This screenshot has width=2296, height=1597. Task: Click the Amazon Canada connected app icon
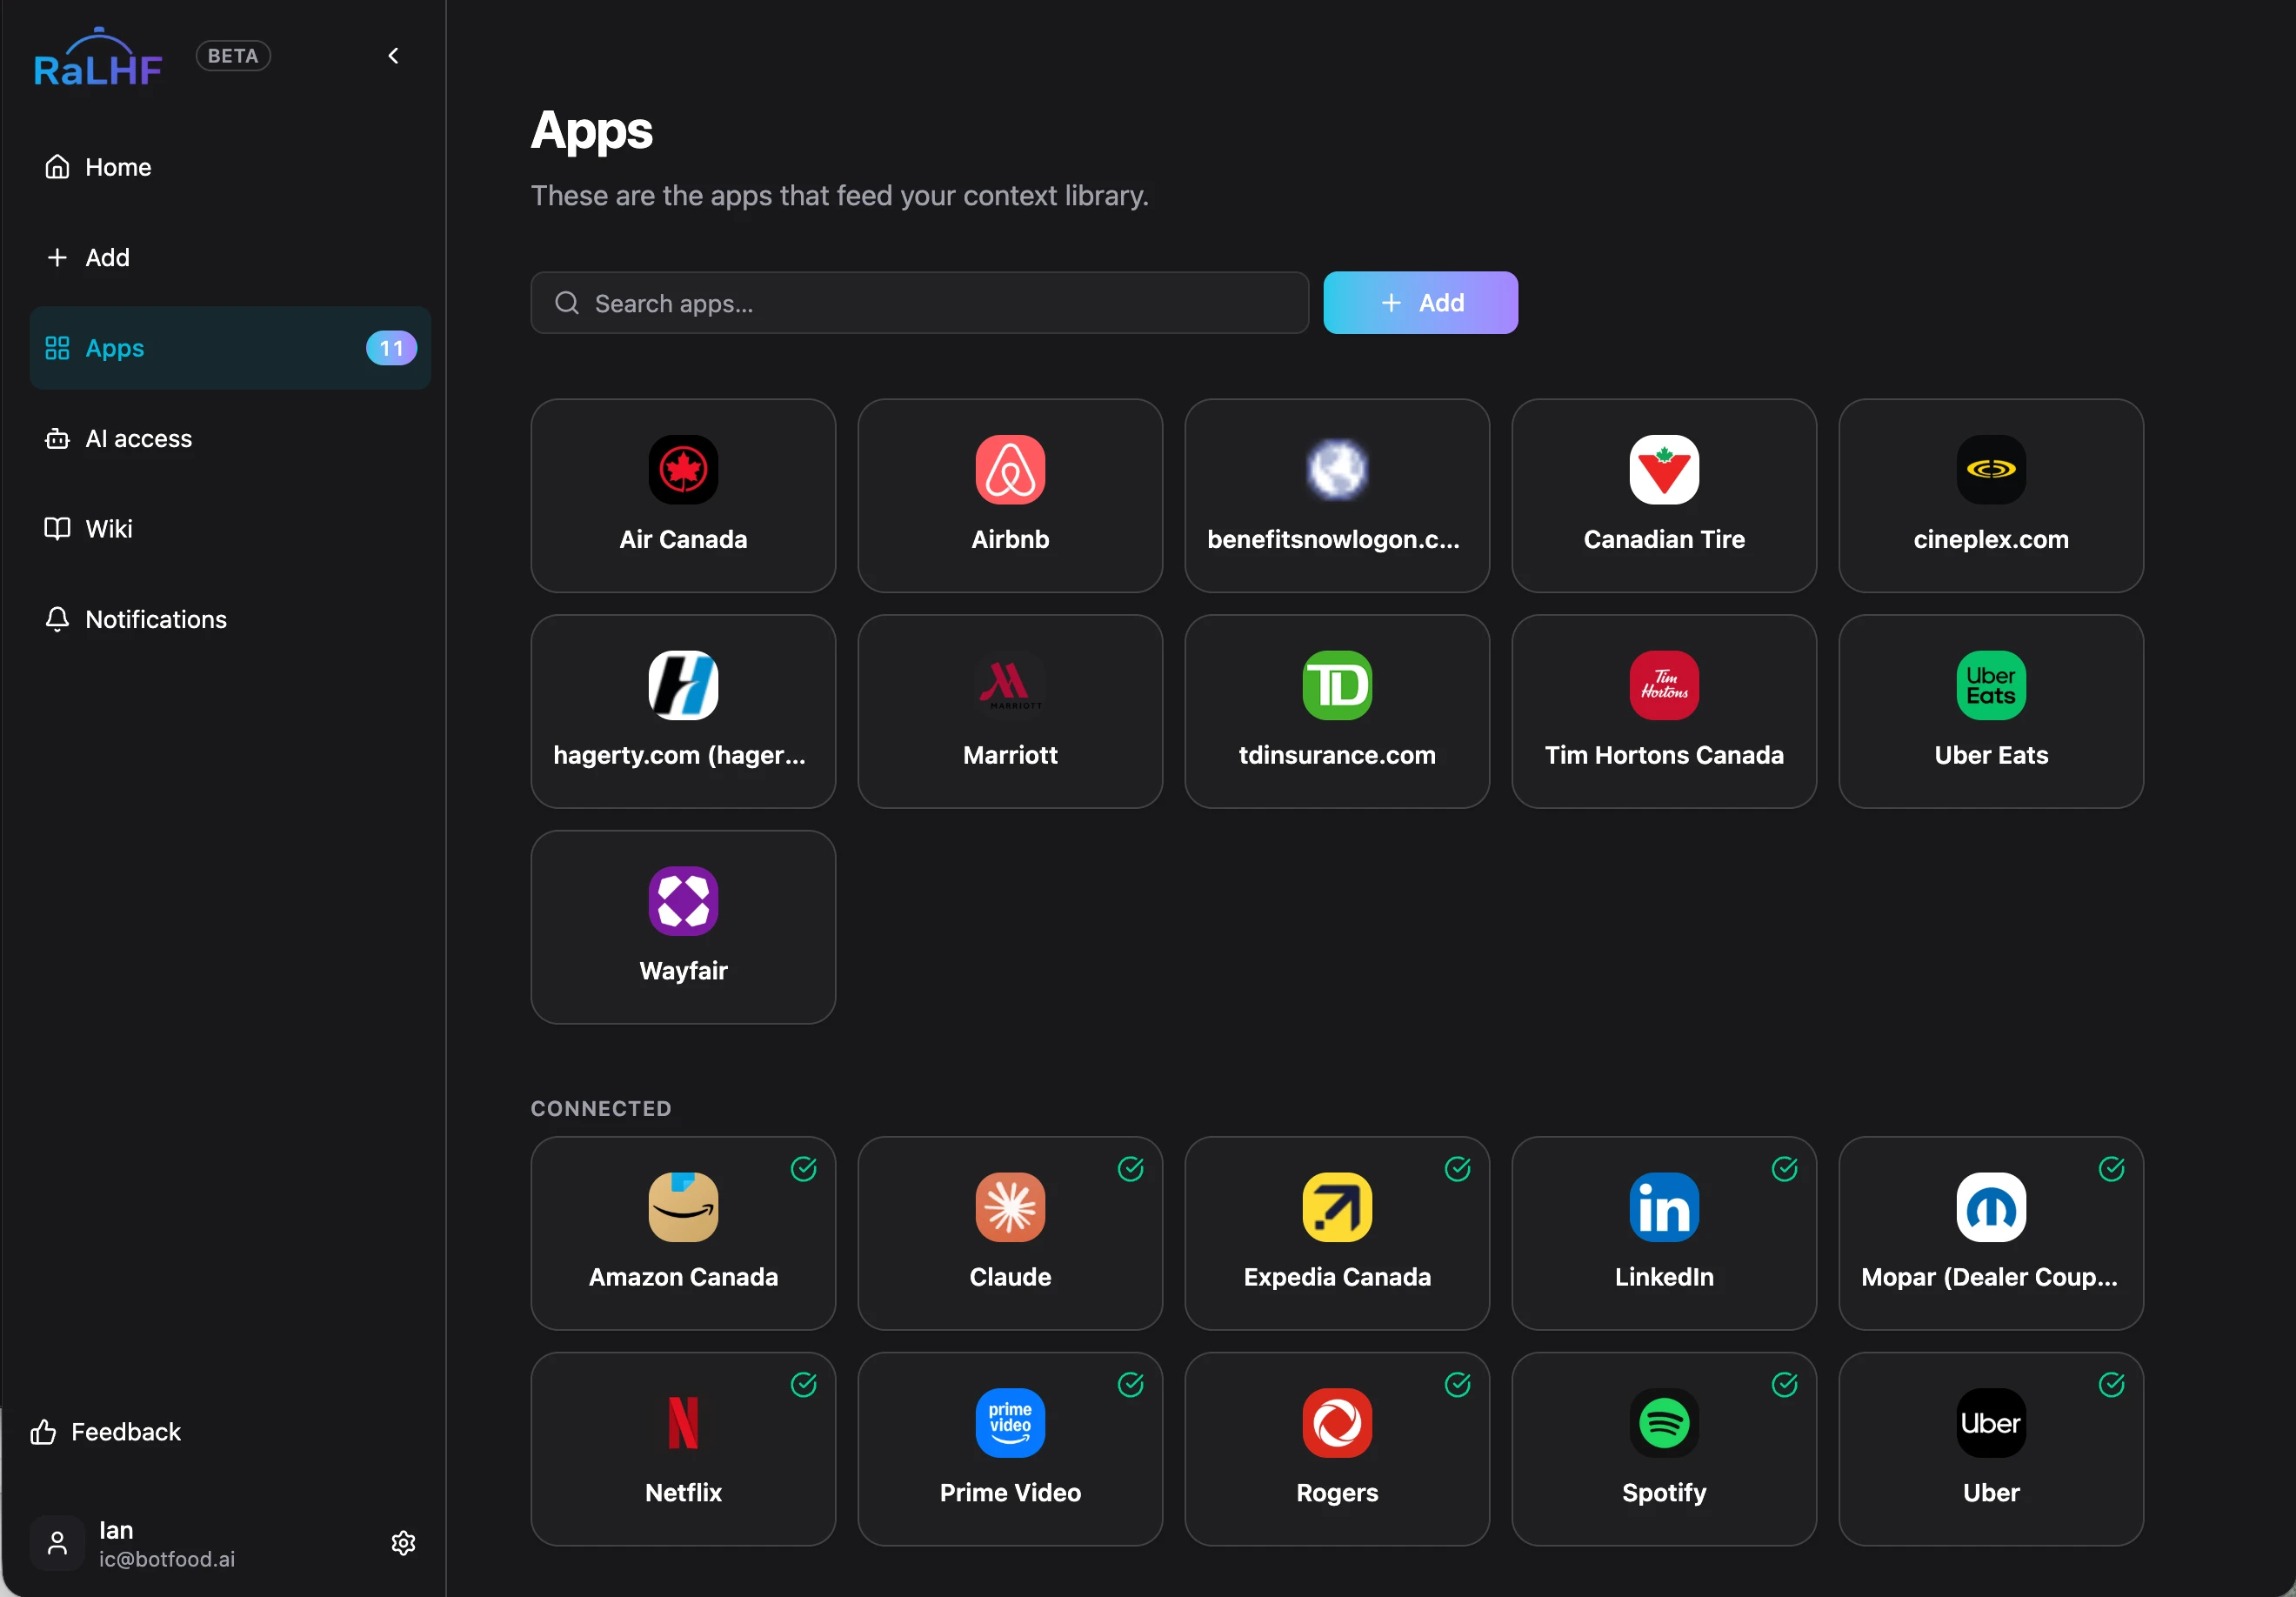[683, 1207]
